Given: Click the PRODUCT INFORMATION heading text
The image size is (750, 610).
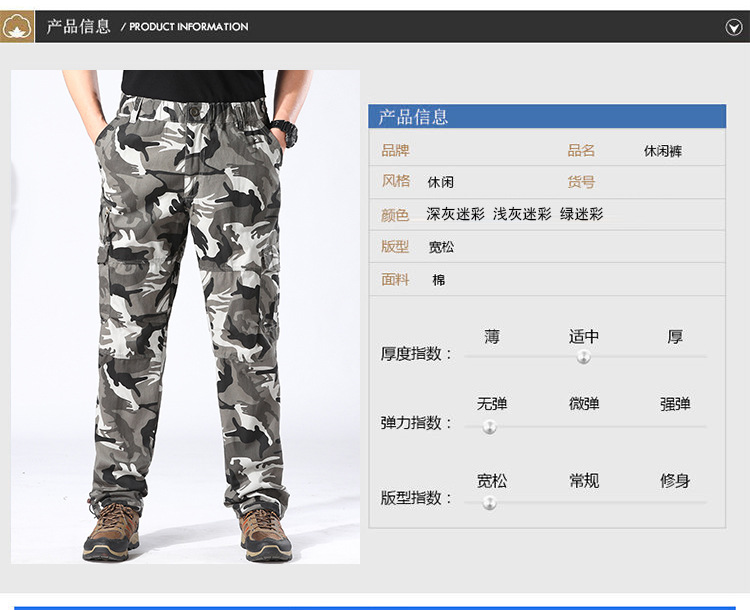Looking at the screenshot, I should coord(188,27).
